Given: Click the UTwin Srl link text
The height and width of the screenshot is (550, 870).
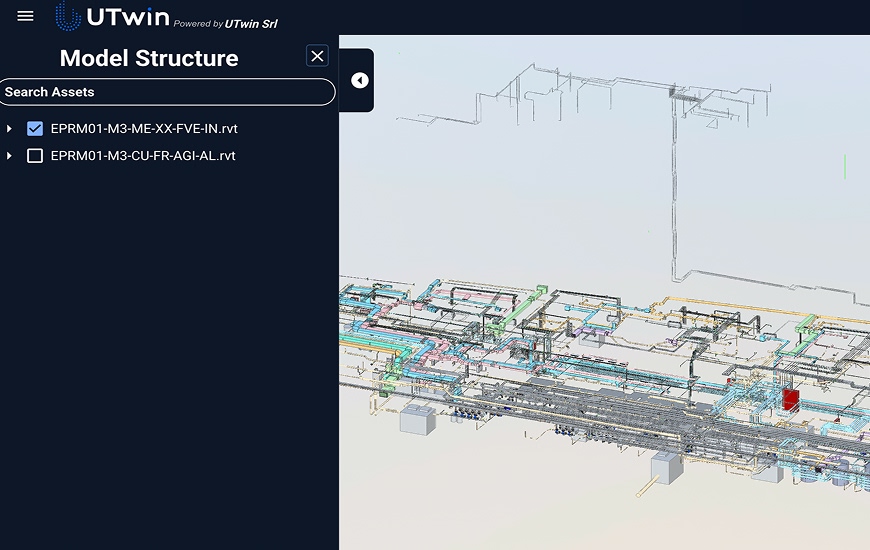Looking at the screenshot, I should 251,24.
